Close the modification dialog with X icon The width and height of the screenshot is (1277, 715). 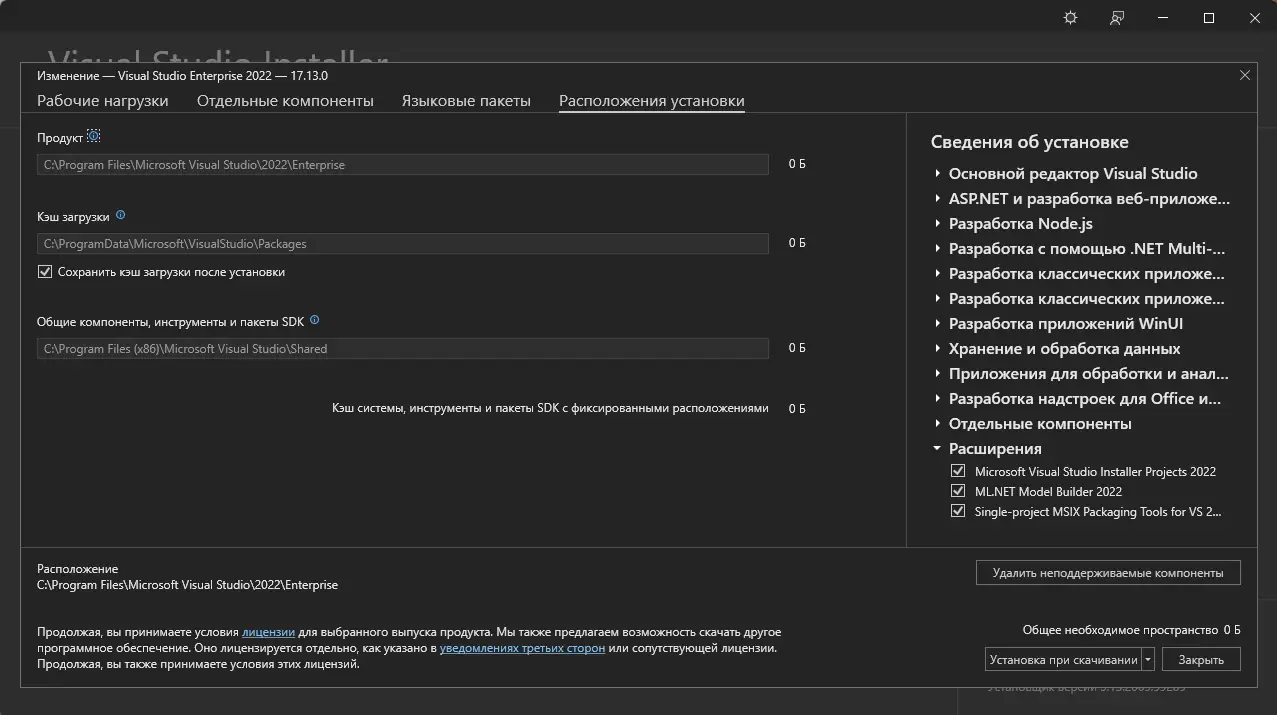click(1245, 75)
